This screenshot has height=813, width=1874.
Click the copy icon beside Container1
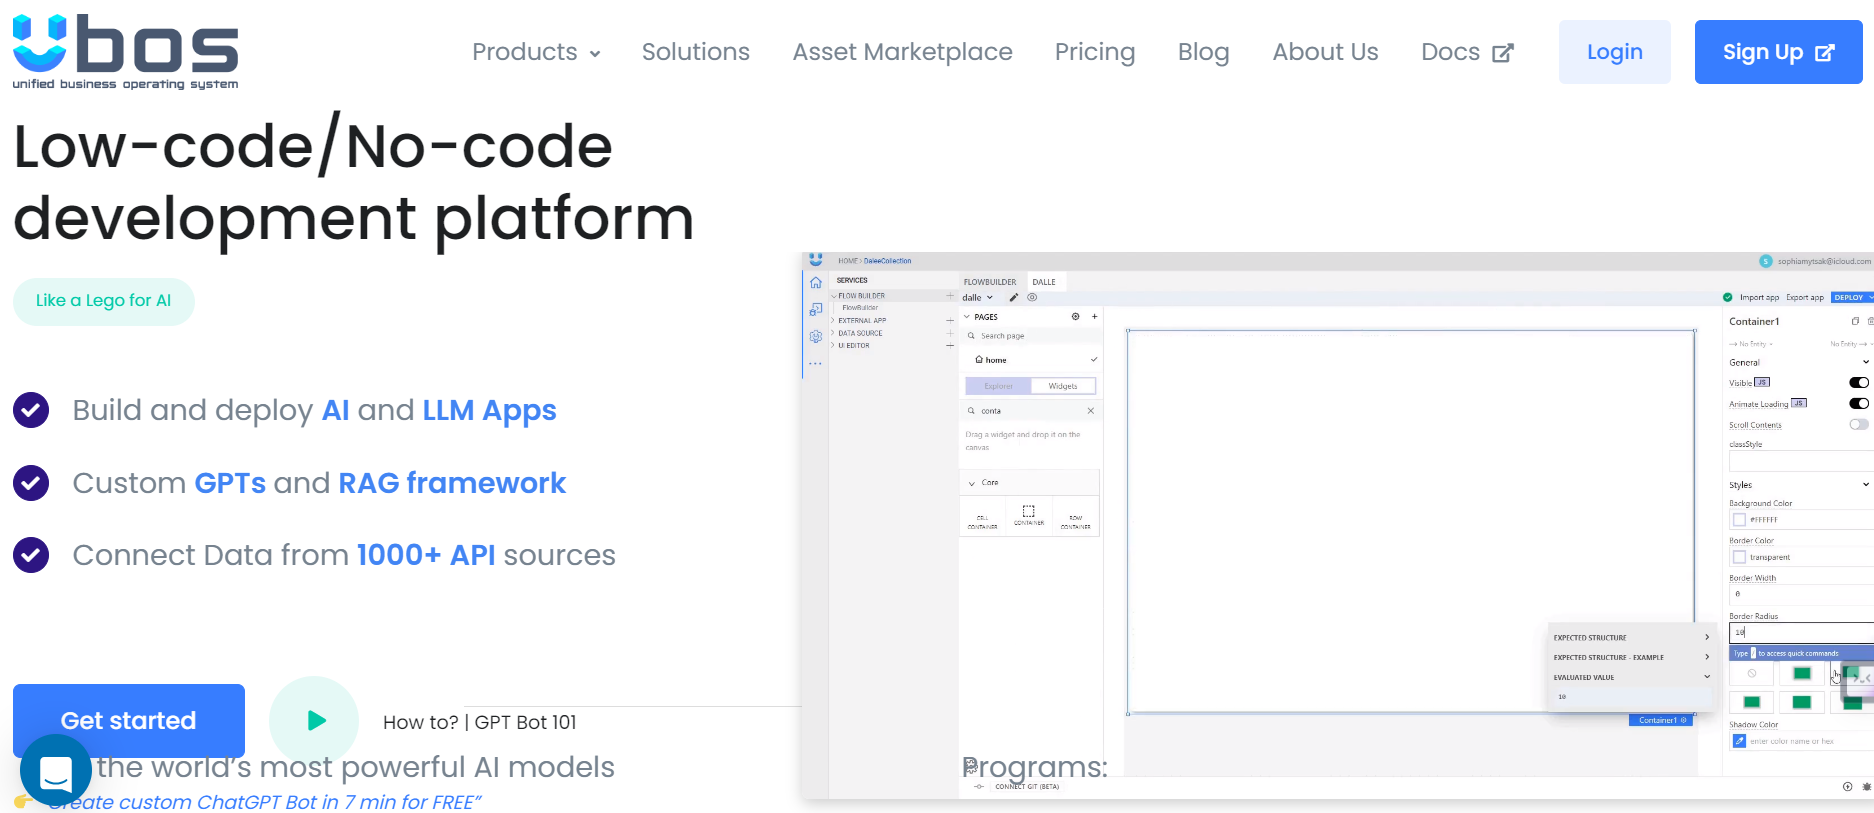pos(1855,321)
